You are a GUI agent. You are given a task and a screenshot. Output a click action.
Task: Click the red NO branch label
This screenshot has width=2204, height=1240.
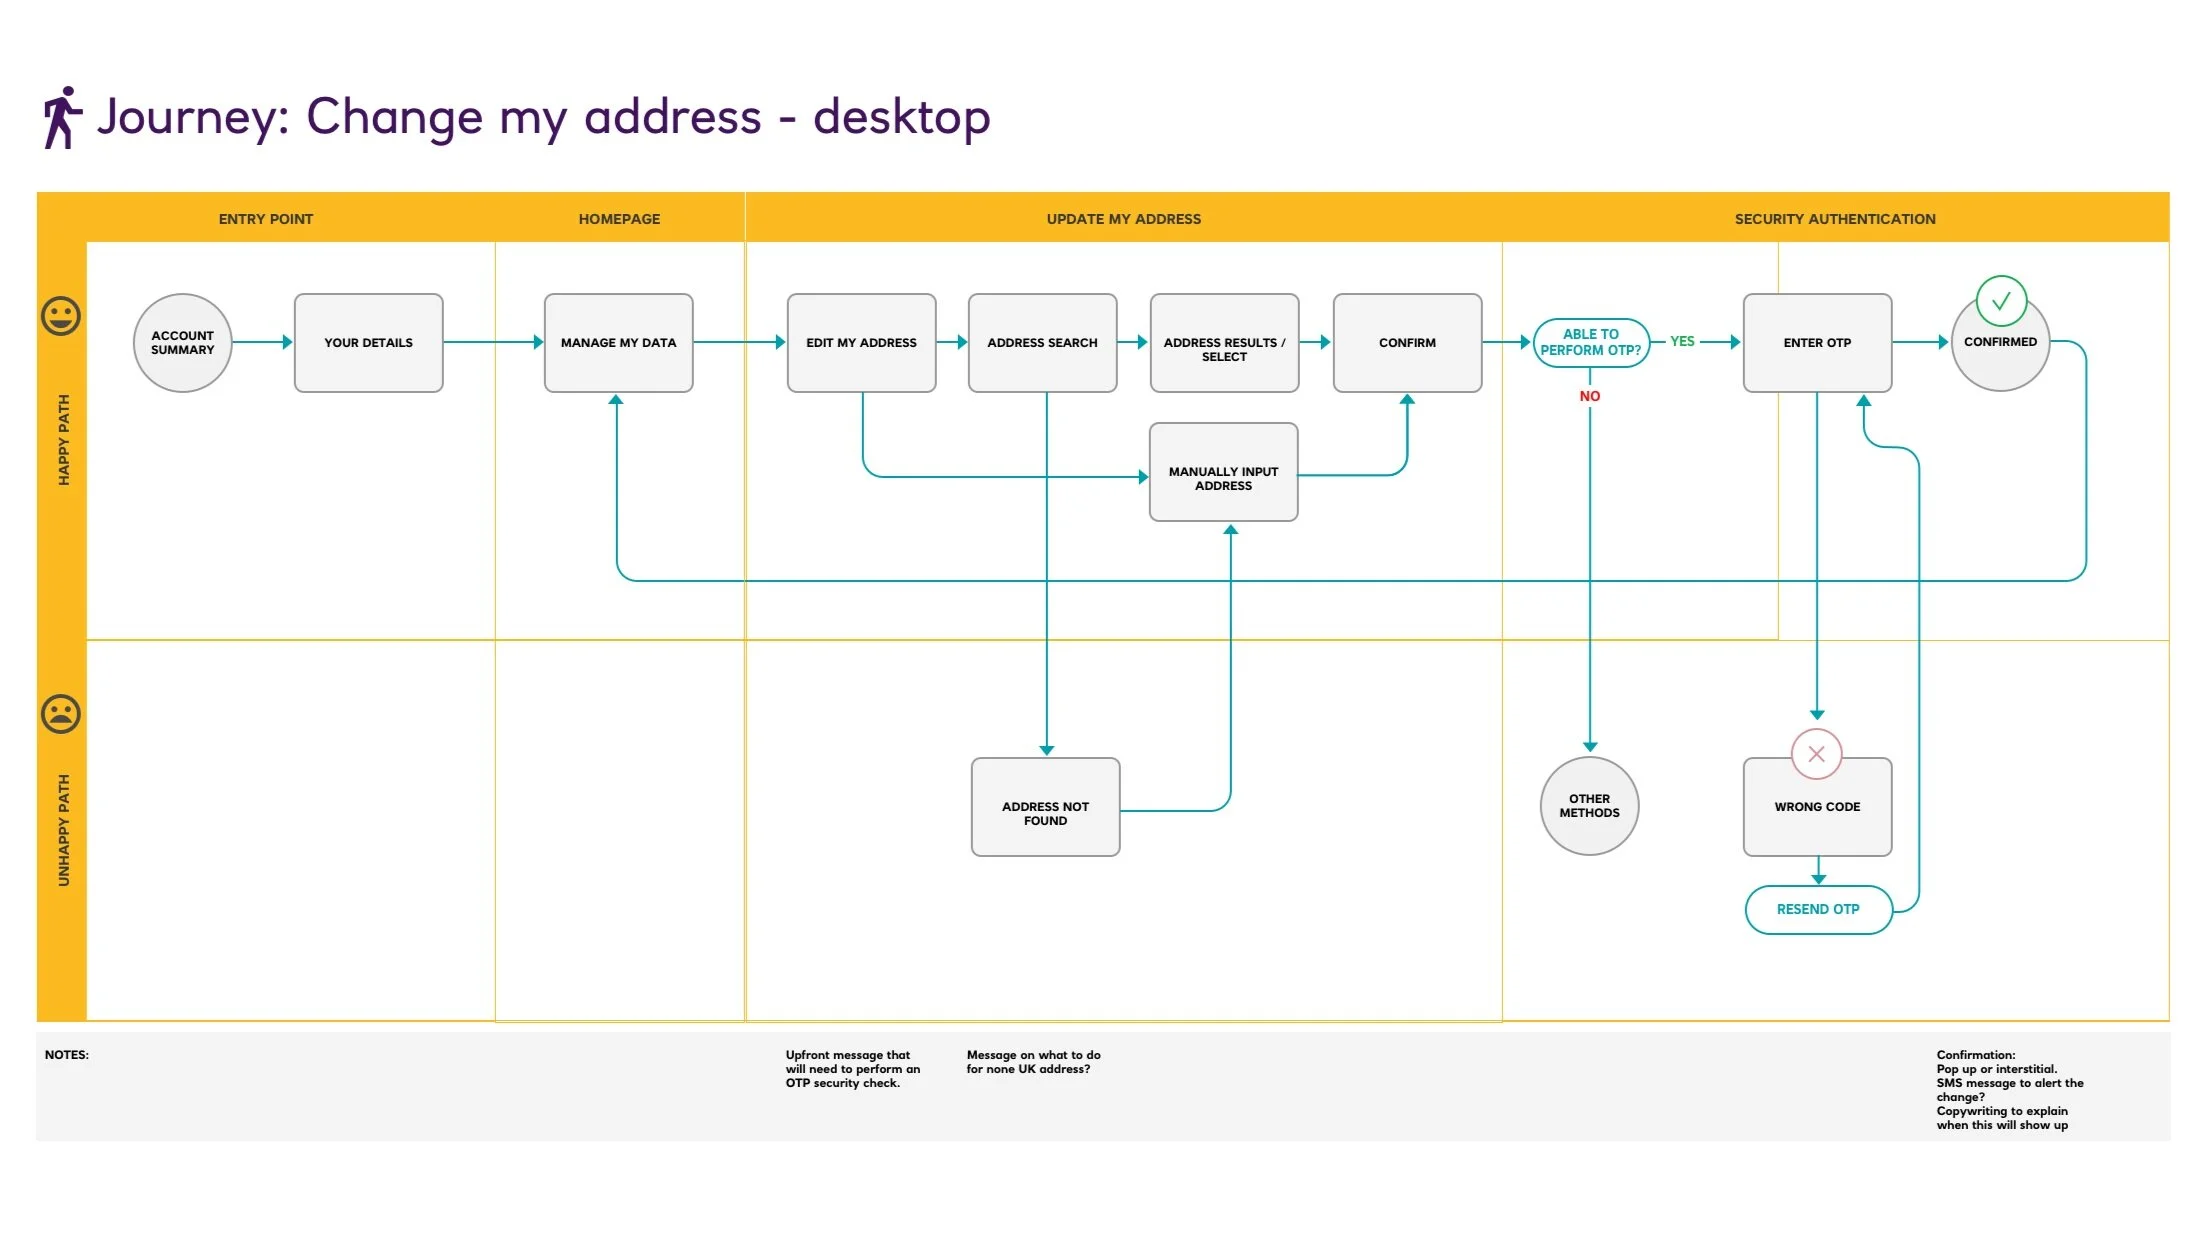click(x=1589, y=396)
